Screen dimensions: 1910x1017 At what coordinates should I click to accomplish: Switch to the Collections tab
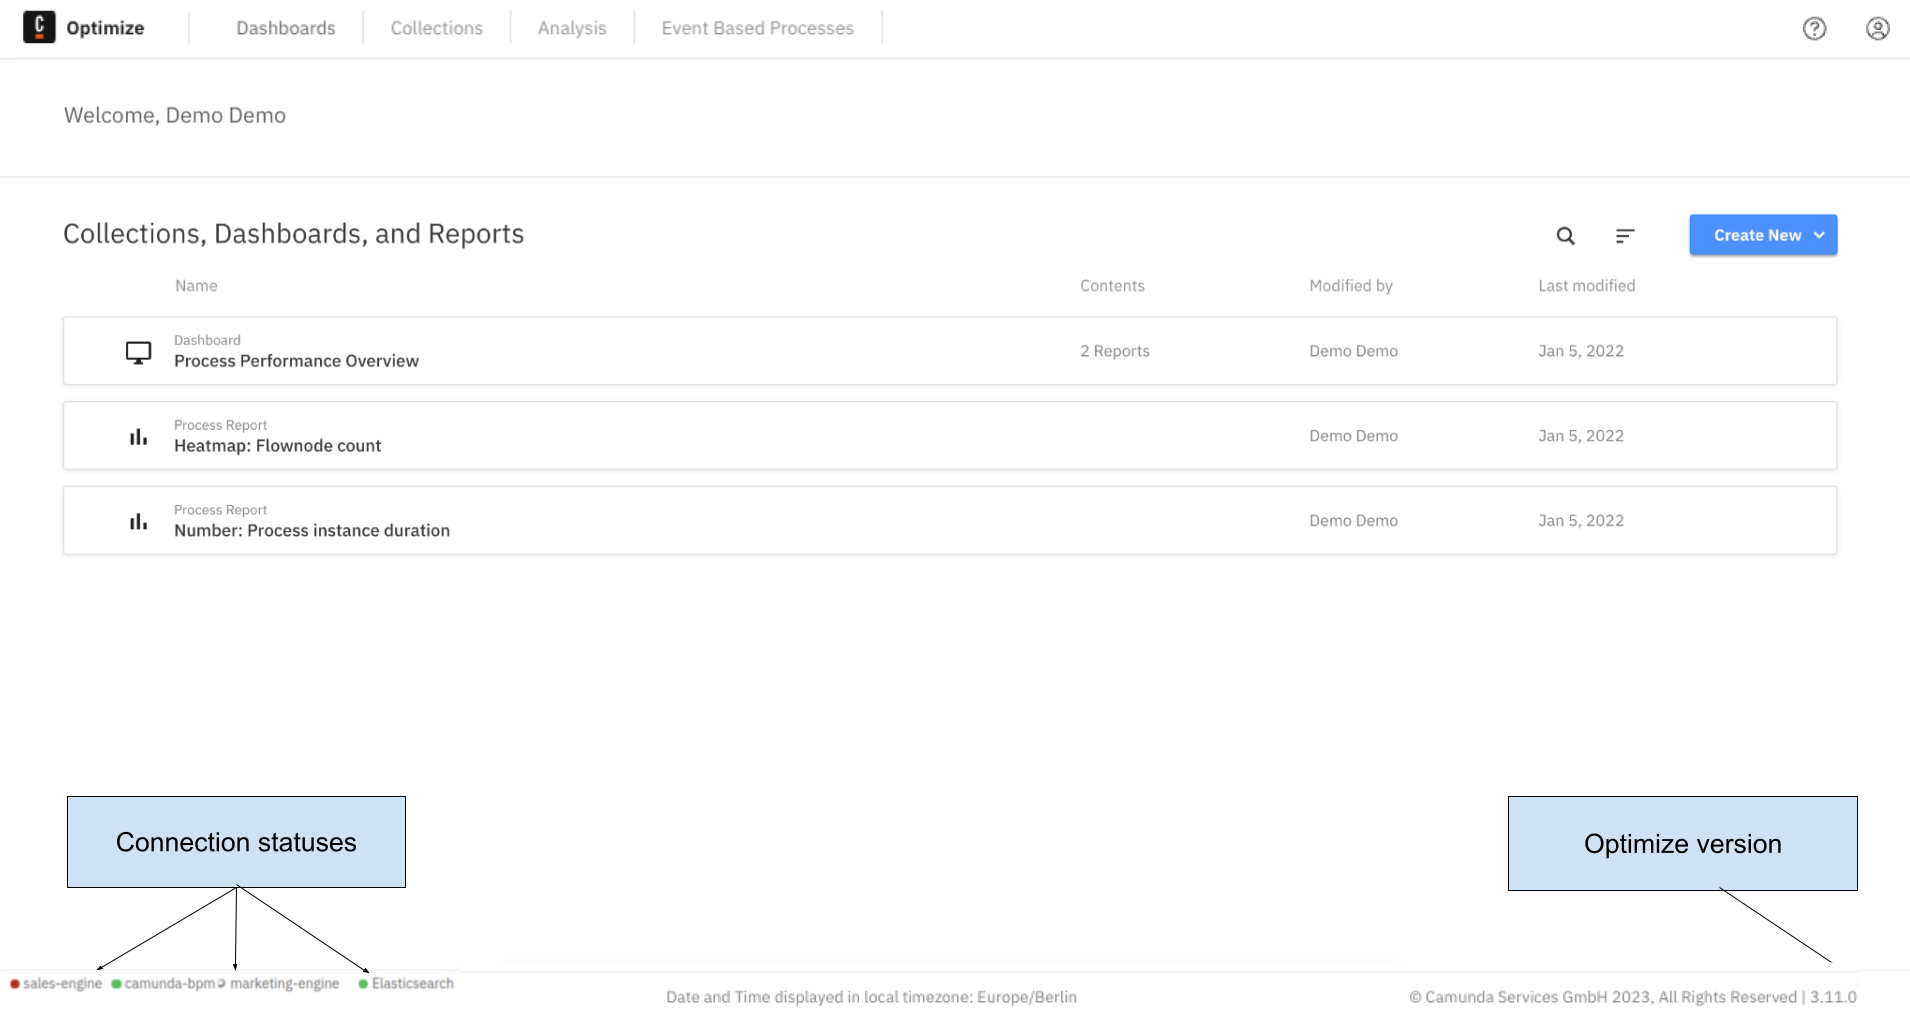point(437,28)
